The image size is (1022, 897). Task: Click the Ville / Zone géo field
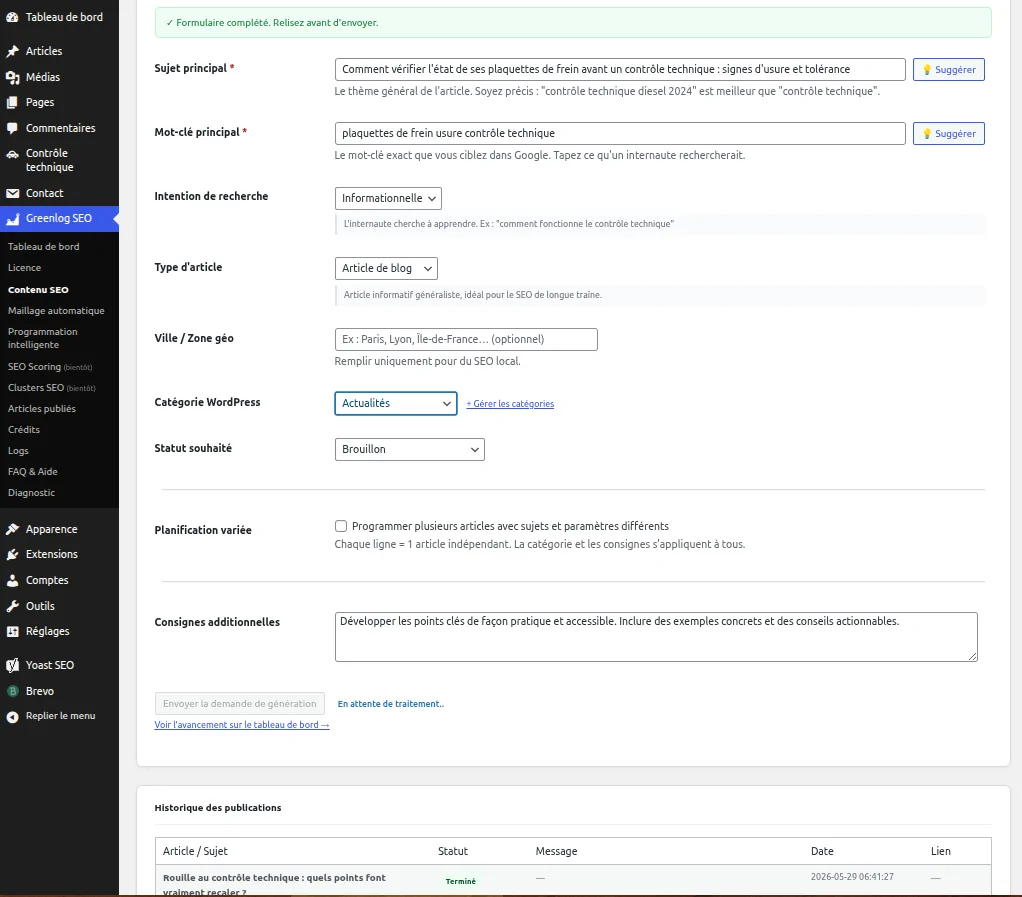(466, 340)
